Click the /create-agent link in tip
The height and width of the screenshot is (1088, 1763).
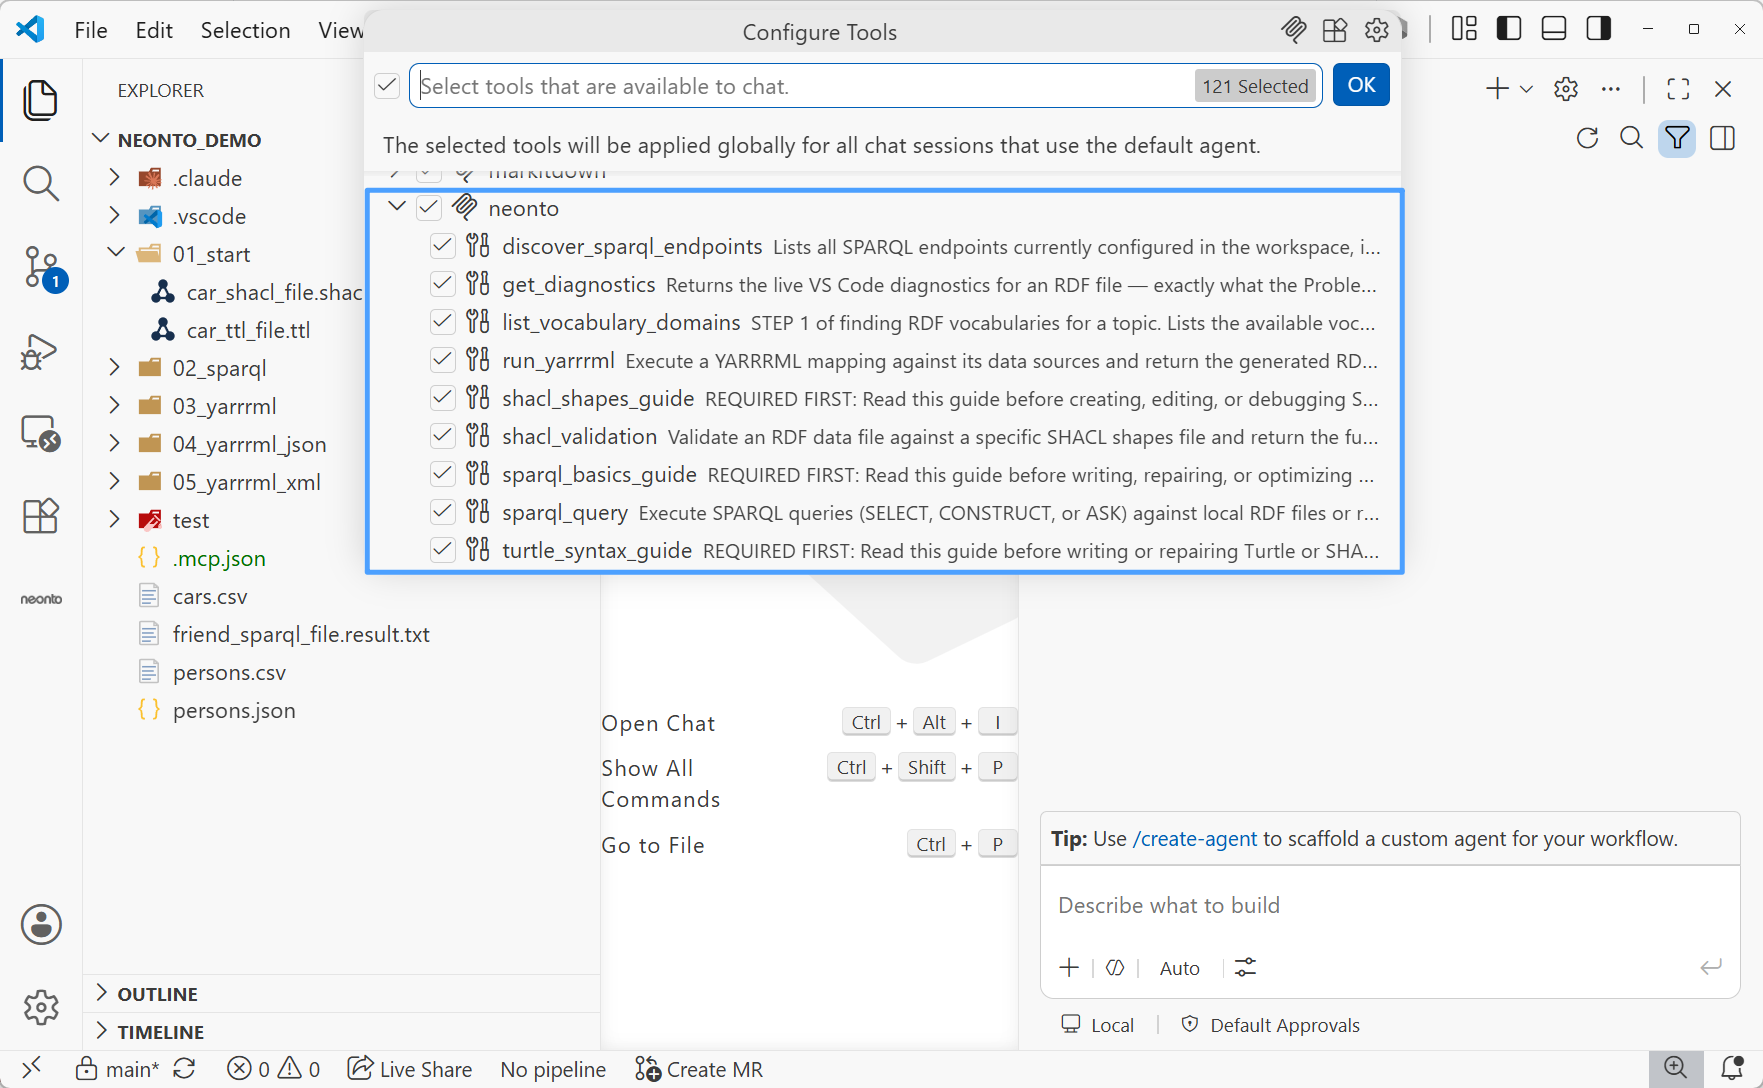coord(1195,839)
